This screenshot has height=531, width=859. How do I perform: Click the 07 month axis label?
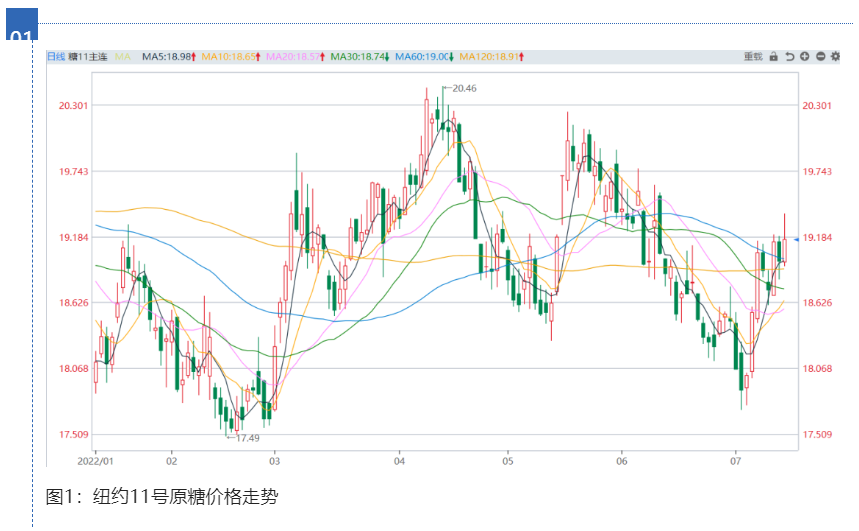[736, 461]
